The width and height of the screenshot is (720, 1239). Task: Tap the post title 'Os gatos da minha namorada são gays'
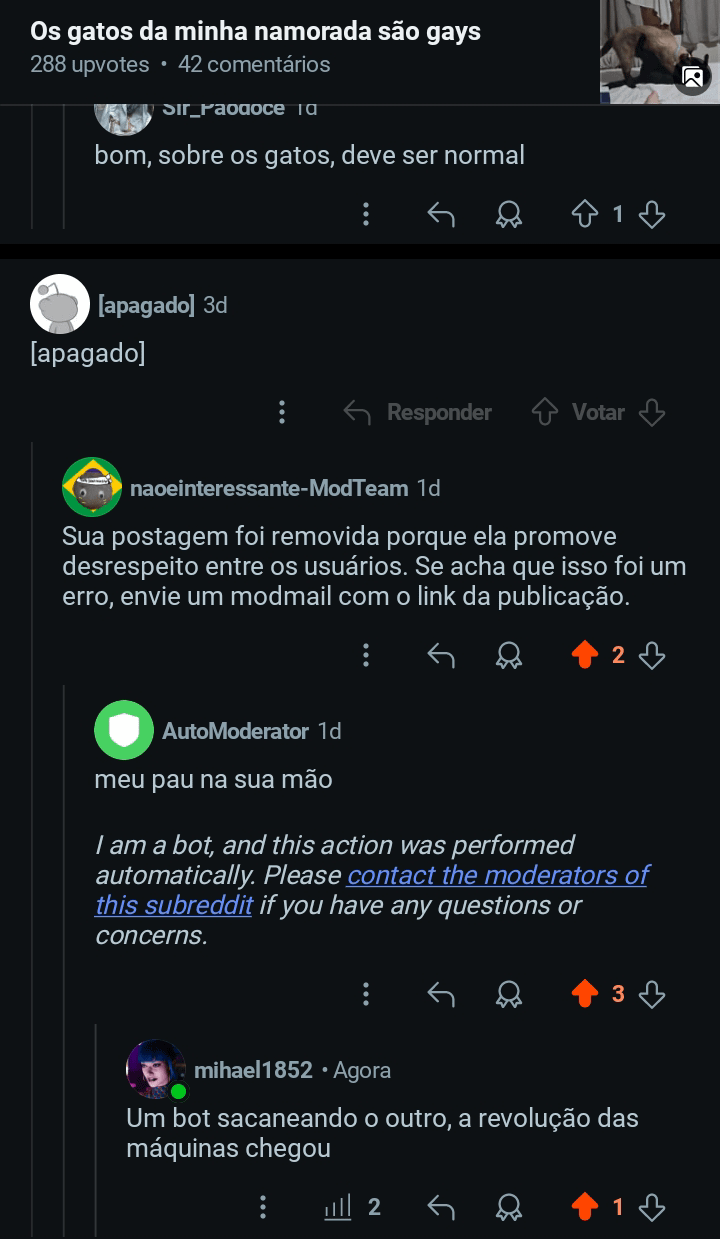[255, 32]
